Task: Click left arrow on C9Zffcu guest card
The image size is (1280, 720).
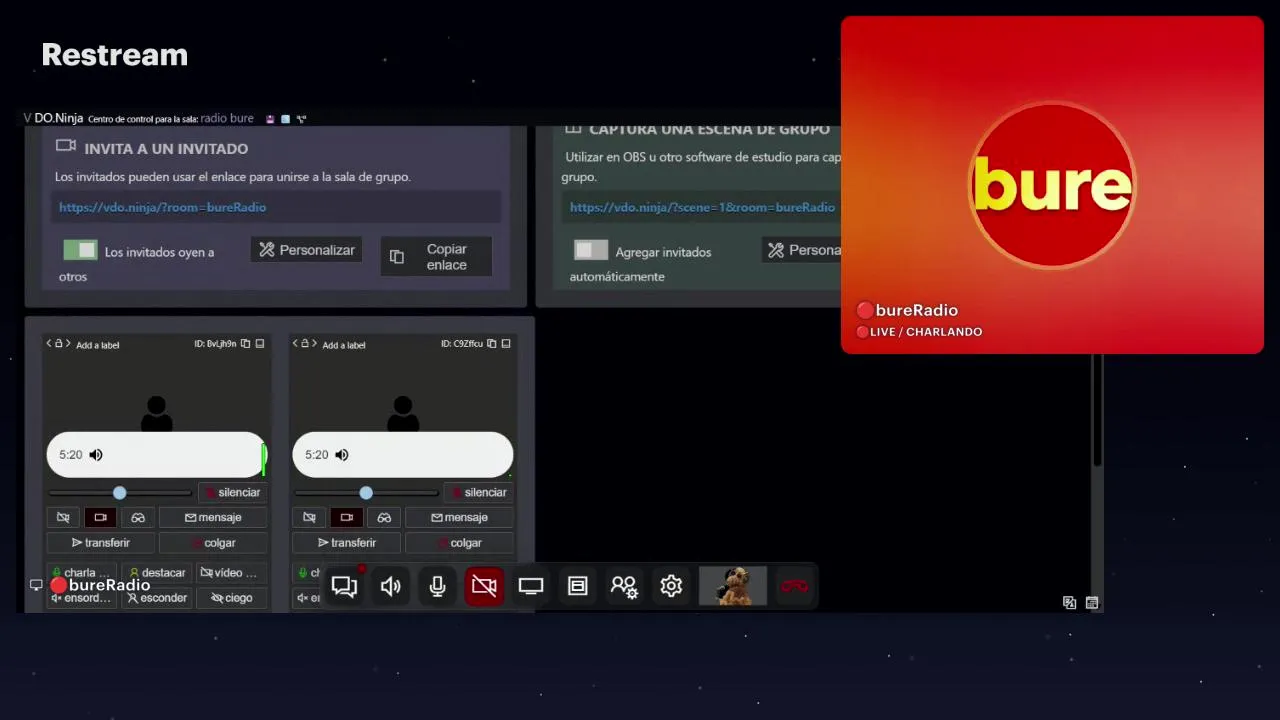Action: pyautogui.click(x=295, y=344)
